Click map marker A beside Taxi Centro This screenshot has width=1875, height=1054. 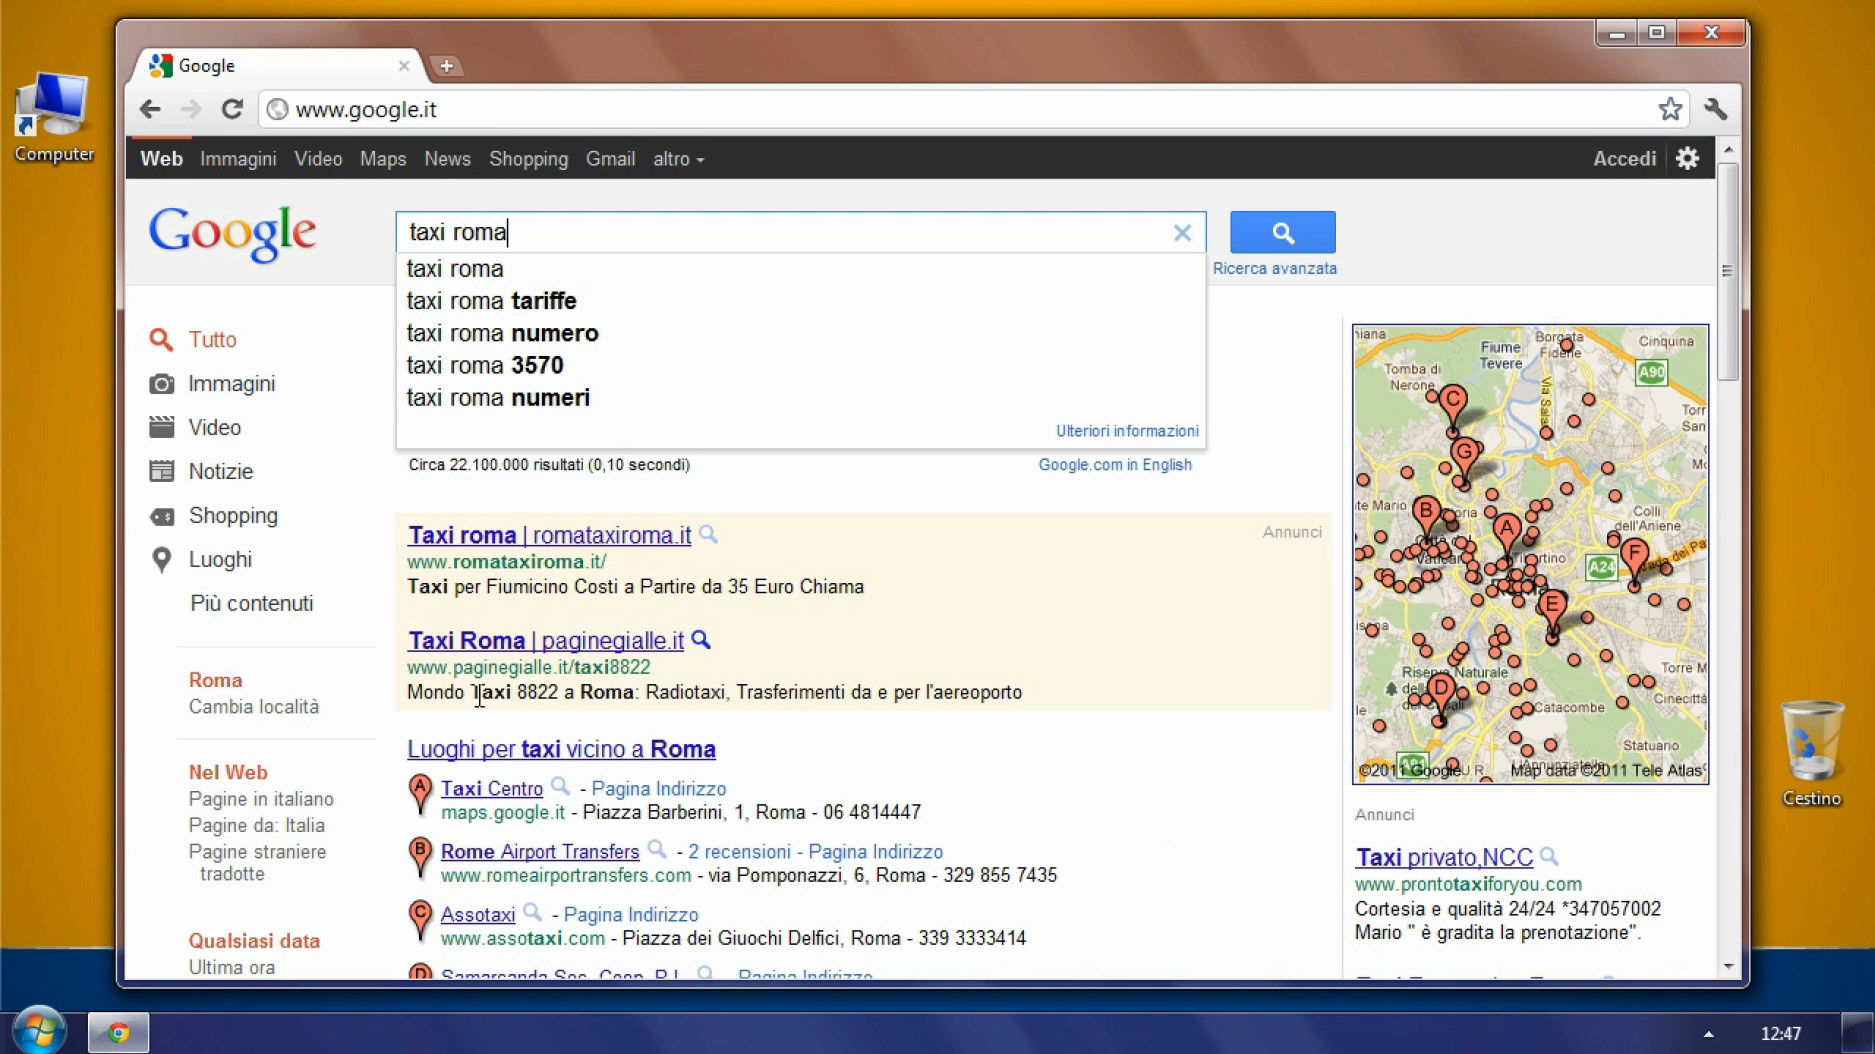click(420, 795)
